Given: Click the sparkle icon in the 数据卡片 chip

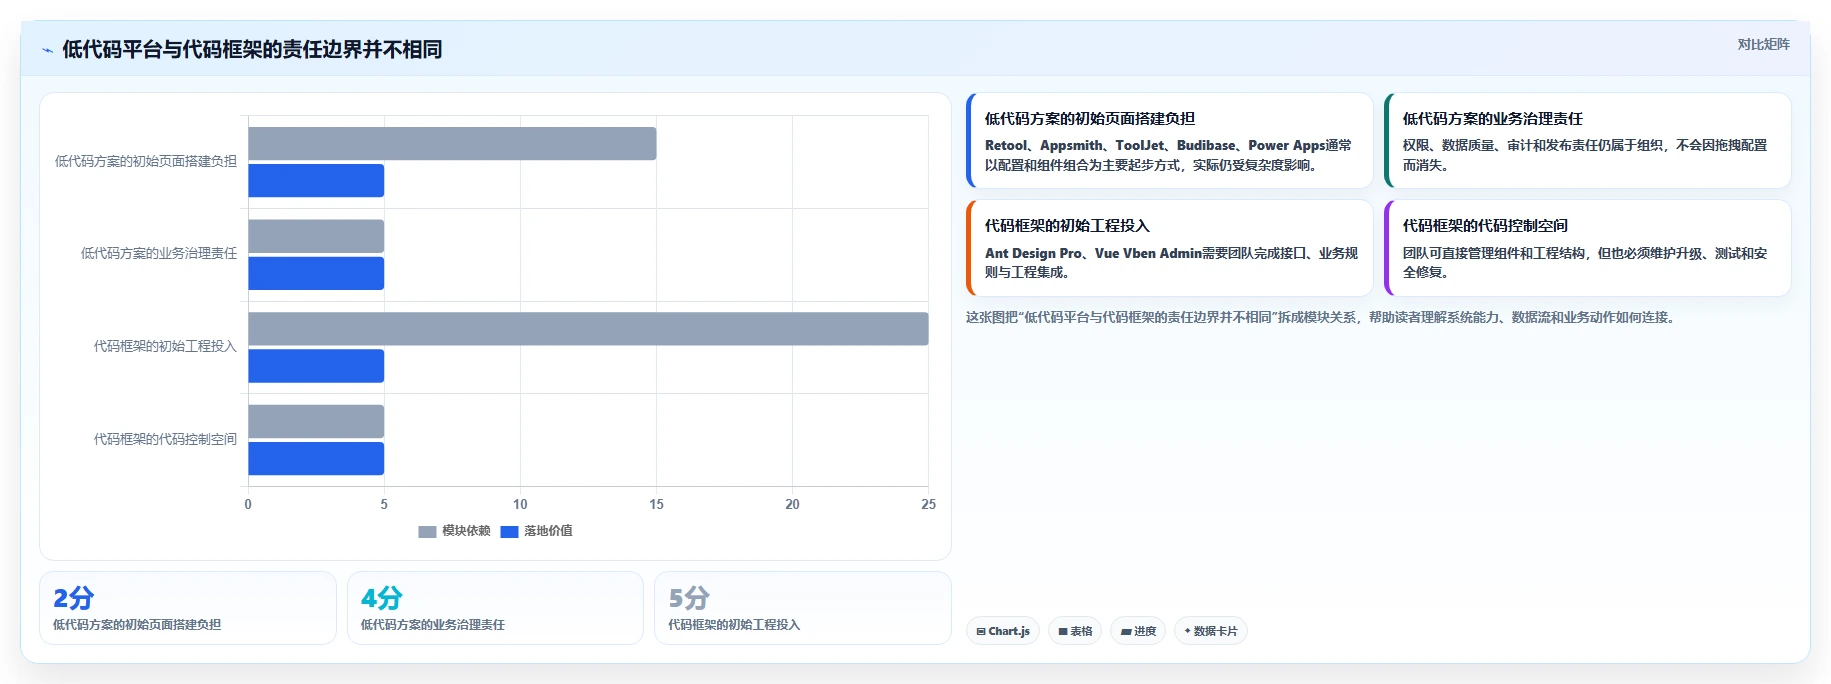Looking at the screenshot, I should pos(1187,631).
